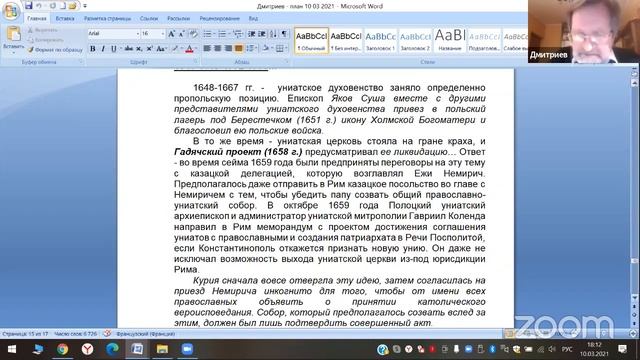Align text left
The height and width of the screenshot is (360, 640).
pos(207,49)
